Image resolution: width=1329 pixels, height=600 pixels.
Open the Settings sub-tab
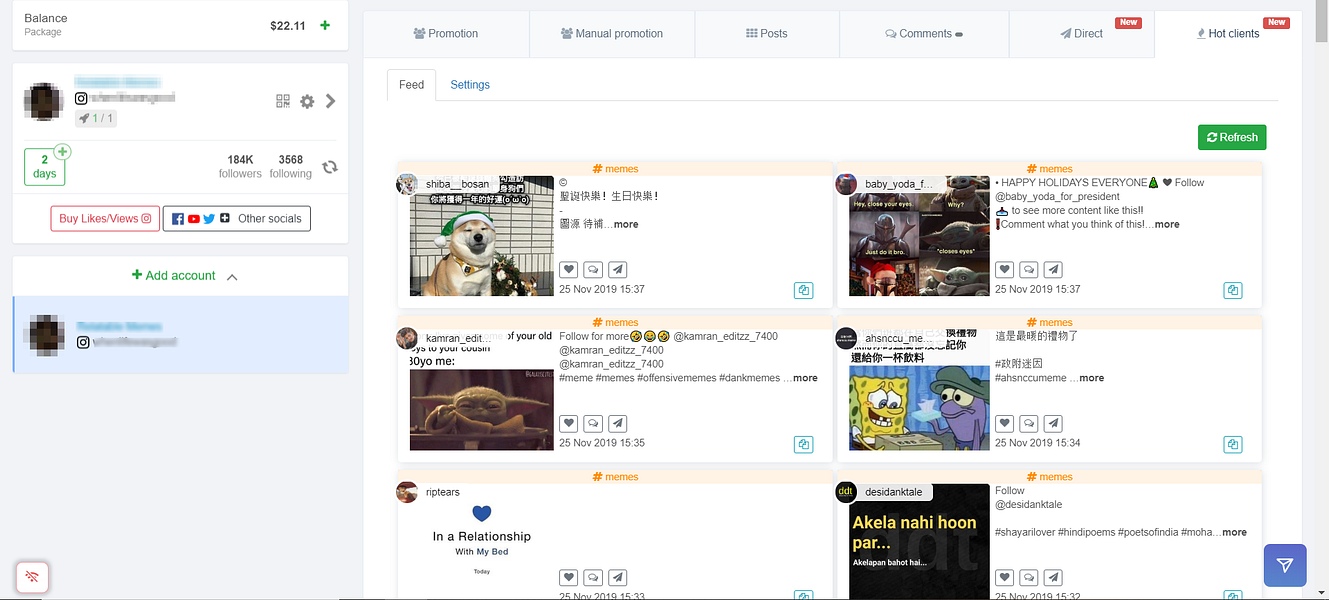(470, 85)
